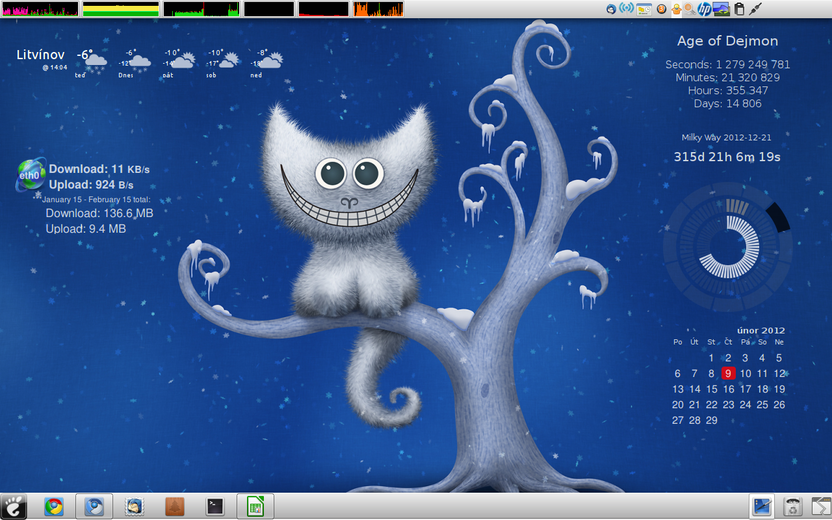The height and width of the screenshot is (520, 832).
Task: Select day 24 in the únor calendar
Action: 746,405
